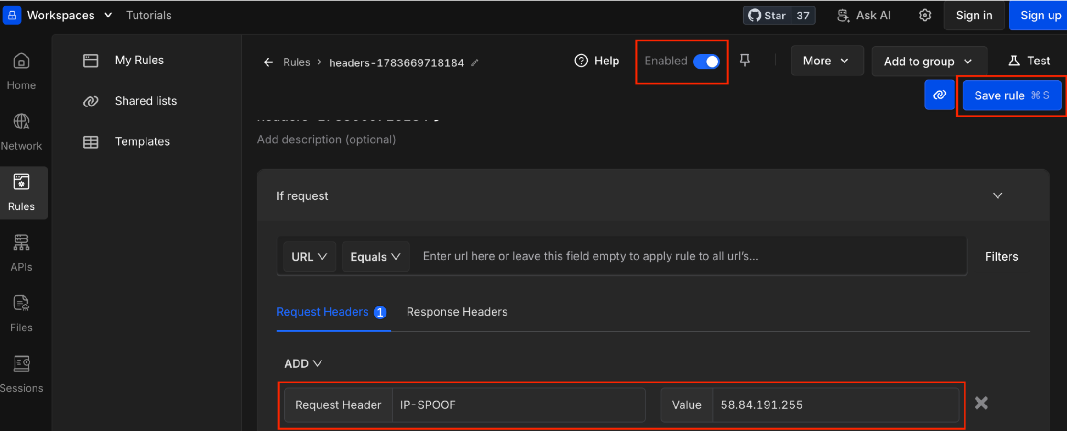Select Templates in the side panel
The image size is (1067, 431).
pyautogui.click(x=142, y=142)
